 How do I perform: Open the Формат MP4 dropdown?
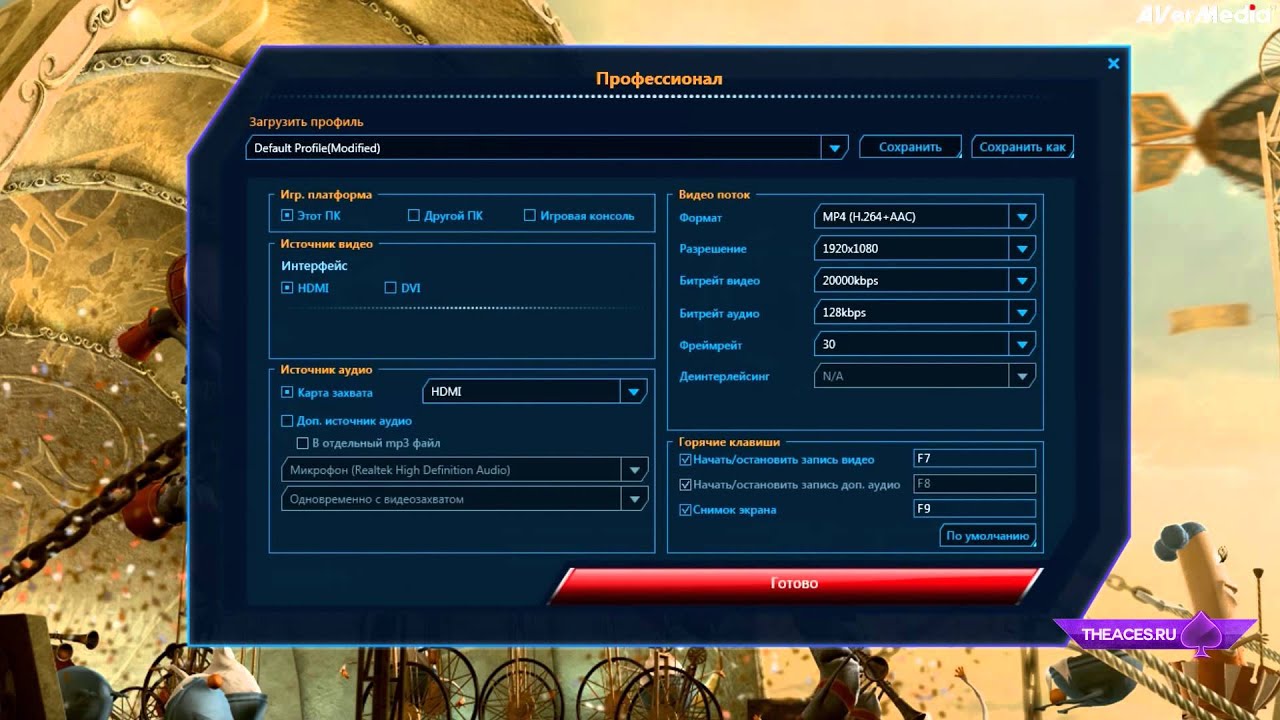pyautogui.click(x=925, y=217)
